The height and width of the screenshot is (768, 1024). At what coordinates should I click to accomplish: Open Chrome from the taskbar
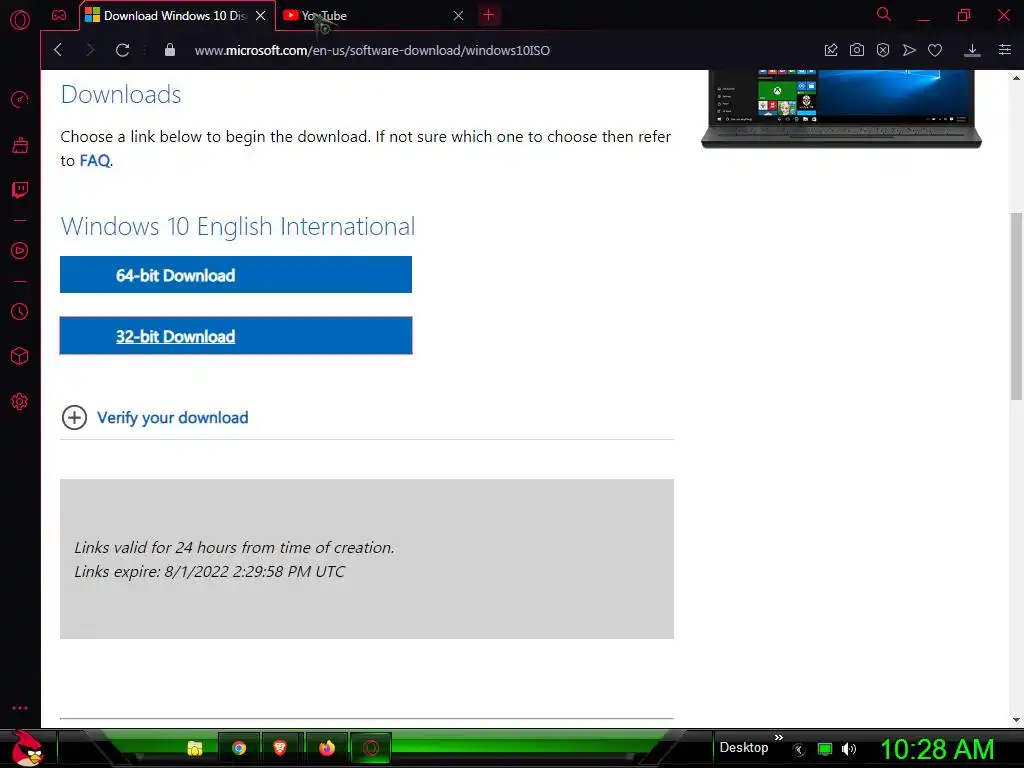(239, 748)
